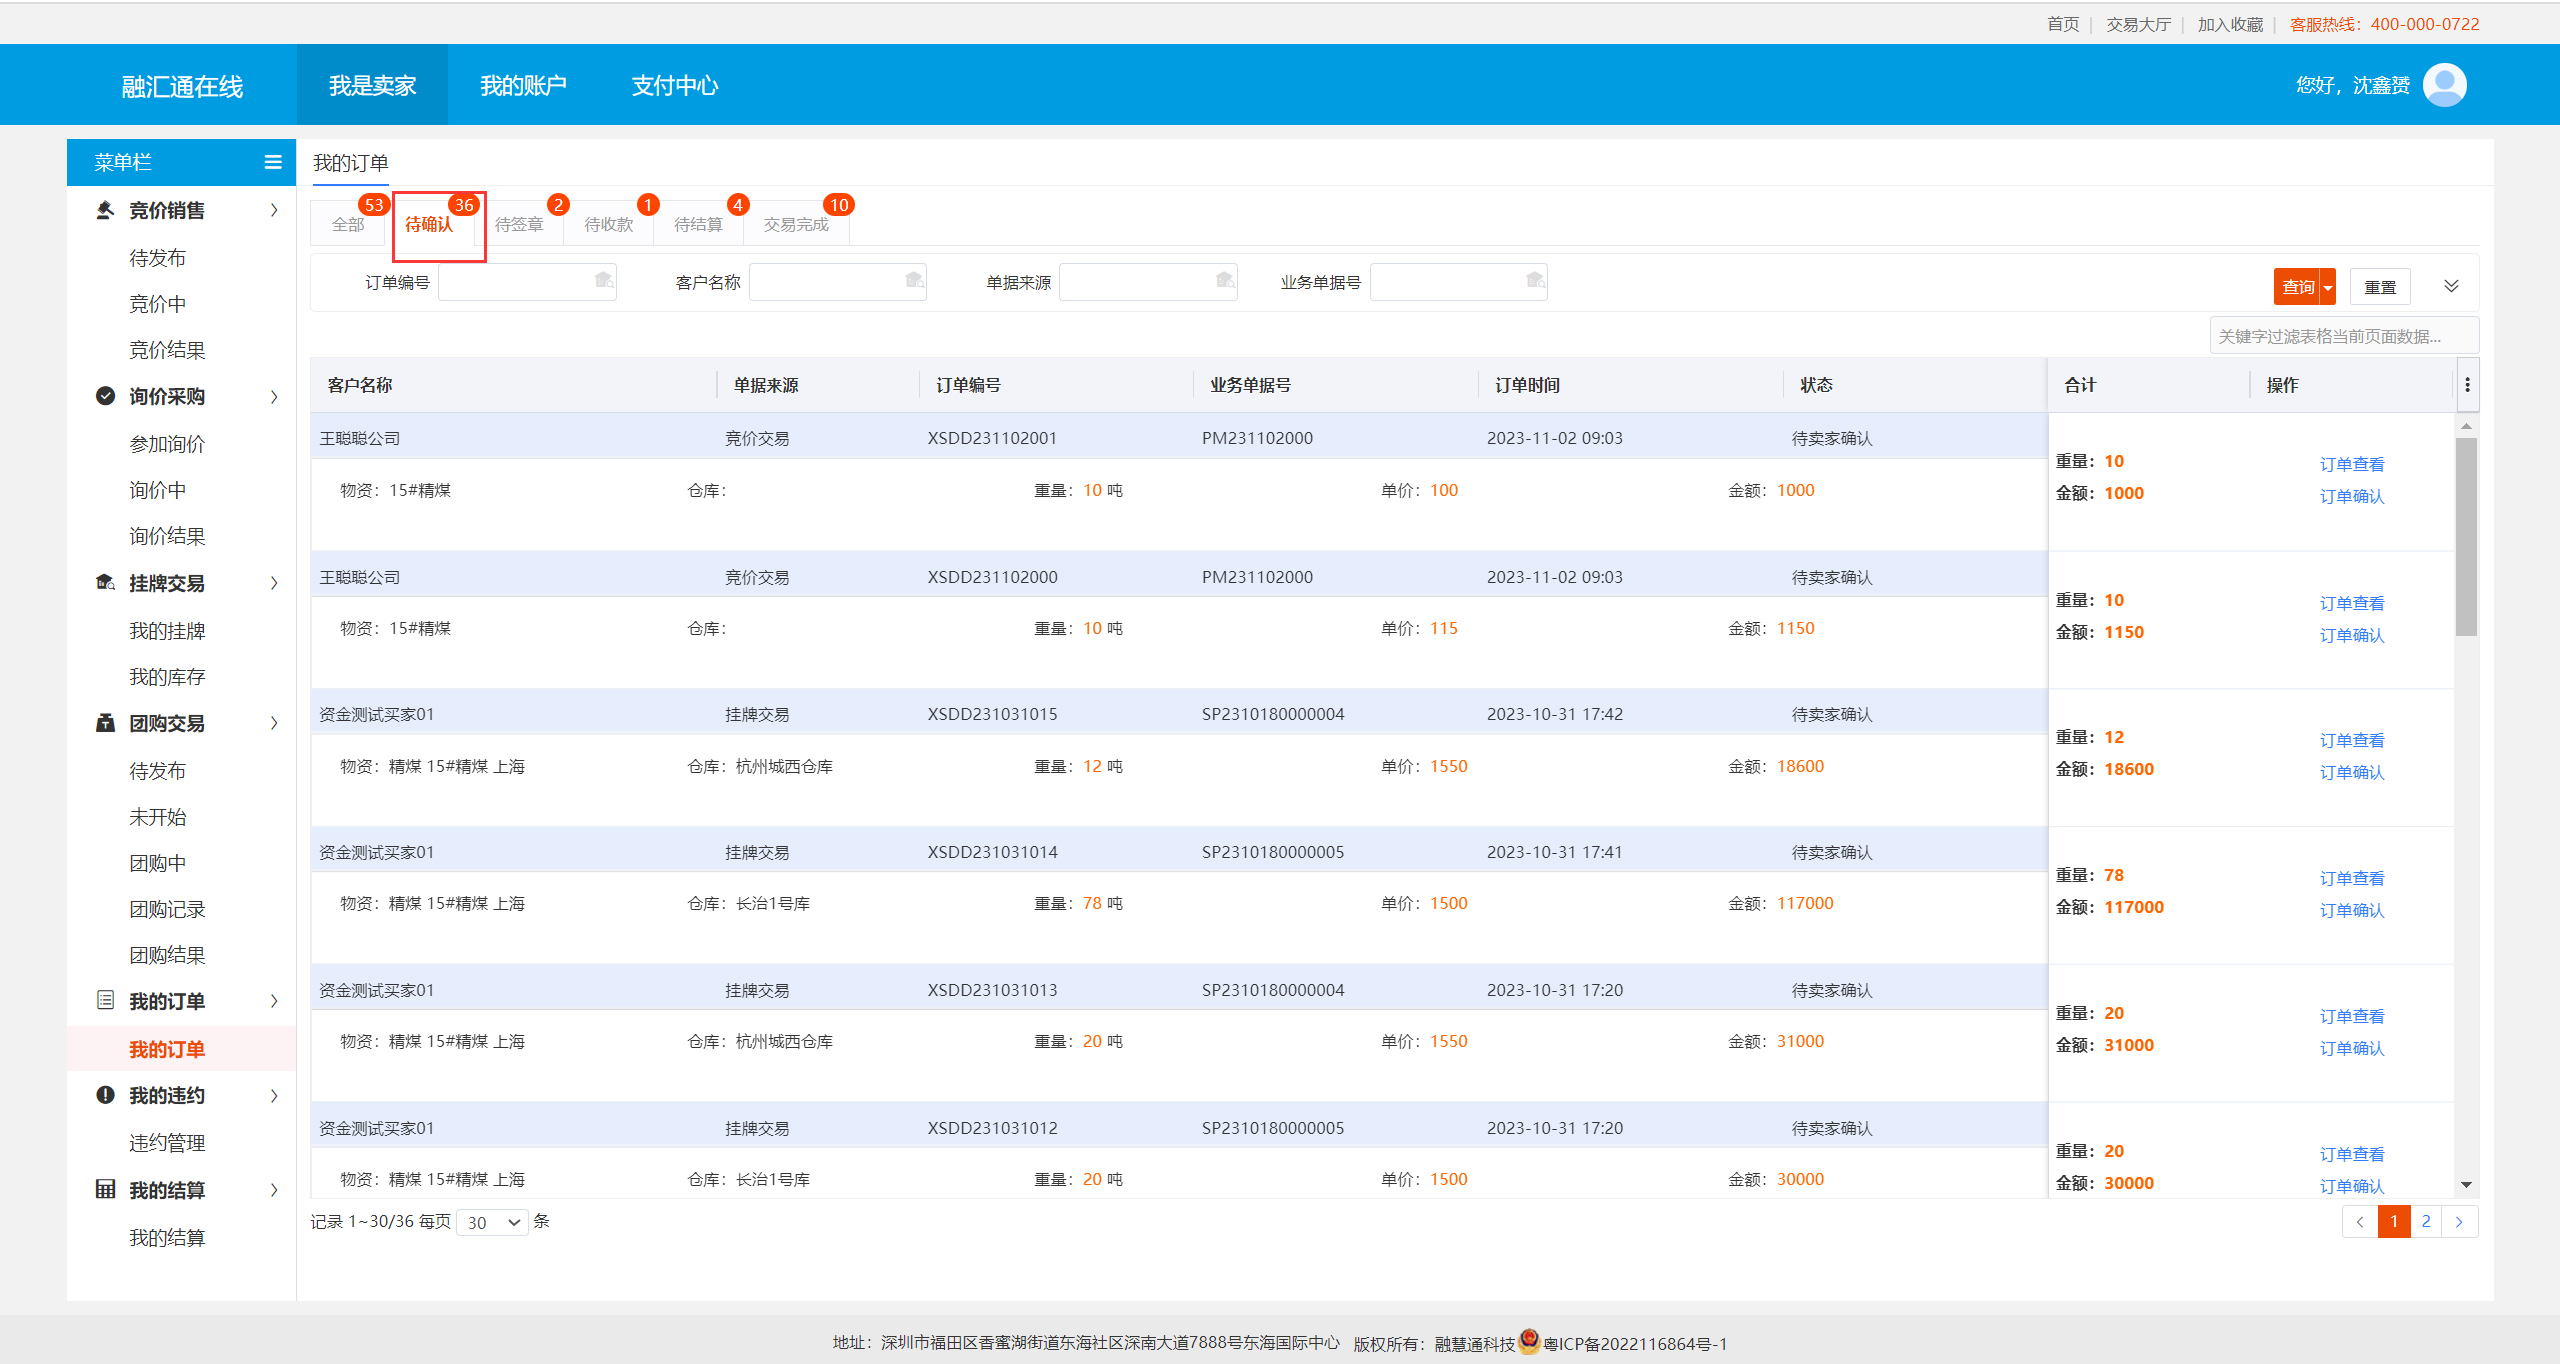Viewport: 2560px width, 1364px height.
Task: View order XSDD231031015 via 订单查看
Action: point(2352,740)
